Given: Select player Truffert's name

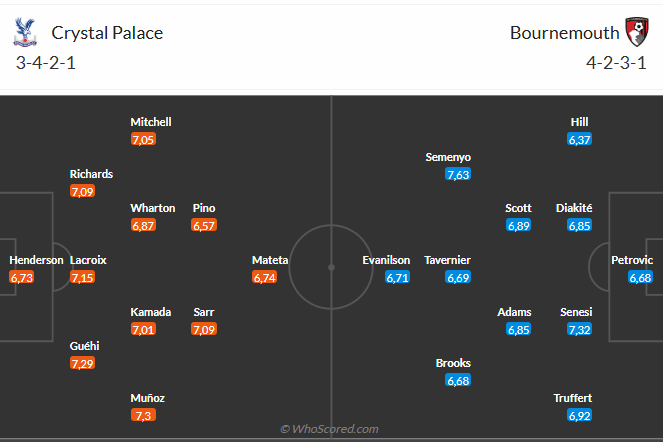Looking at the screenshot, I should pyautogui.click(x=573, y=398).
